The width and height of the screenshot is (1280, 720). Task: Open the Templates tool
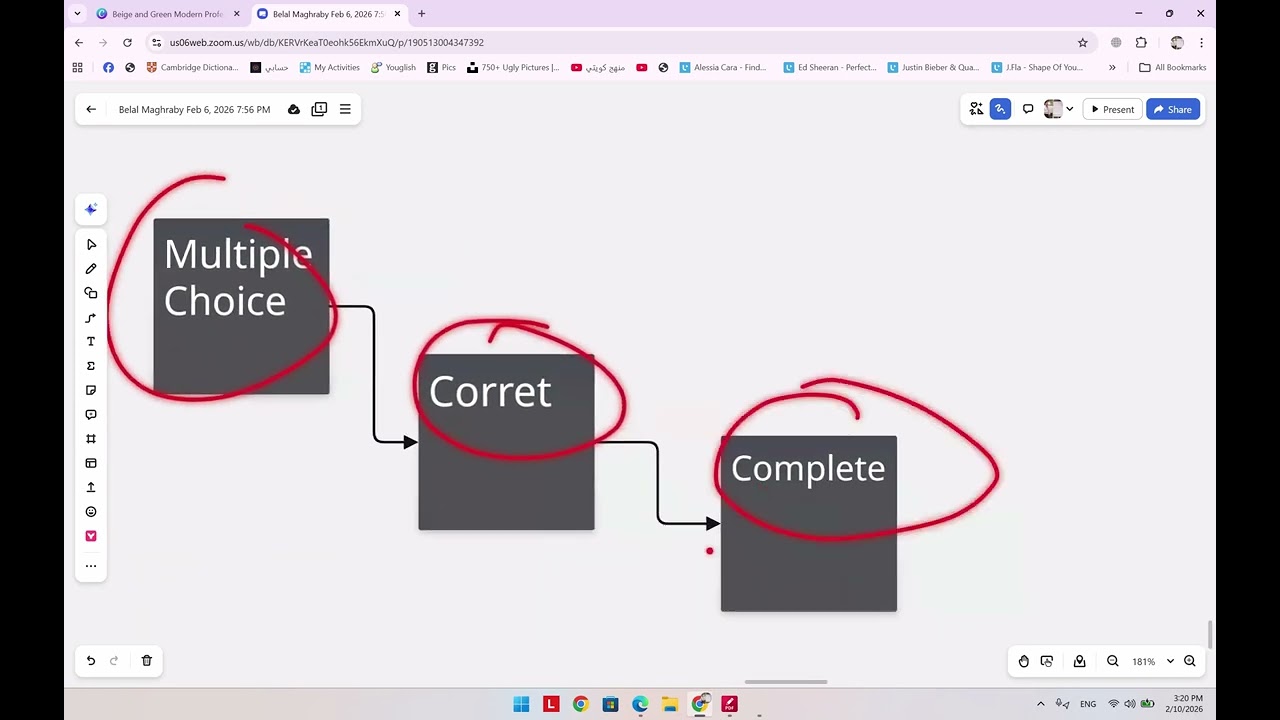click(x=91, y=463)
